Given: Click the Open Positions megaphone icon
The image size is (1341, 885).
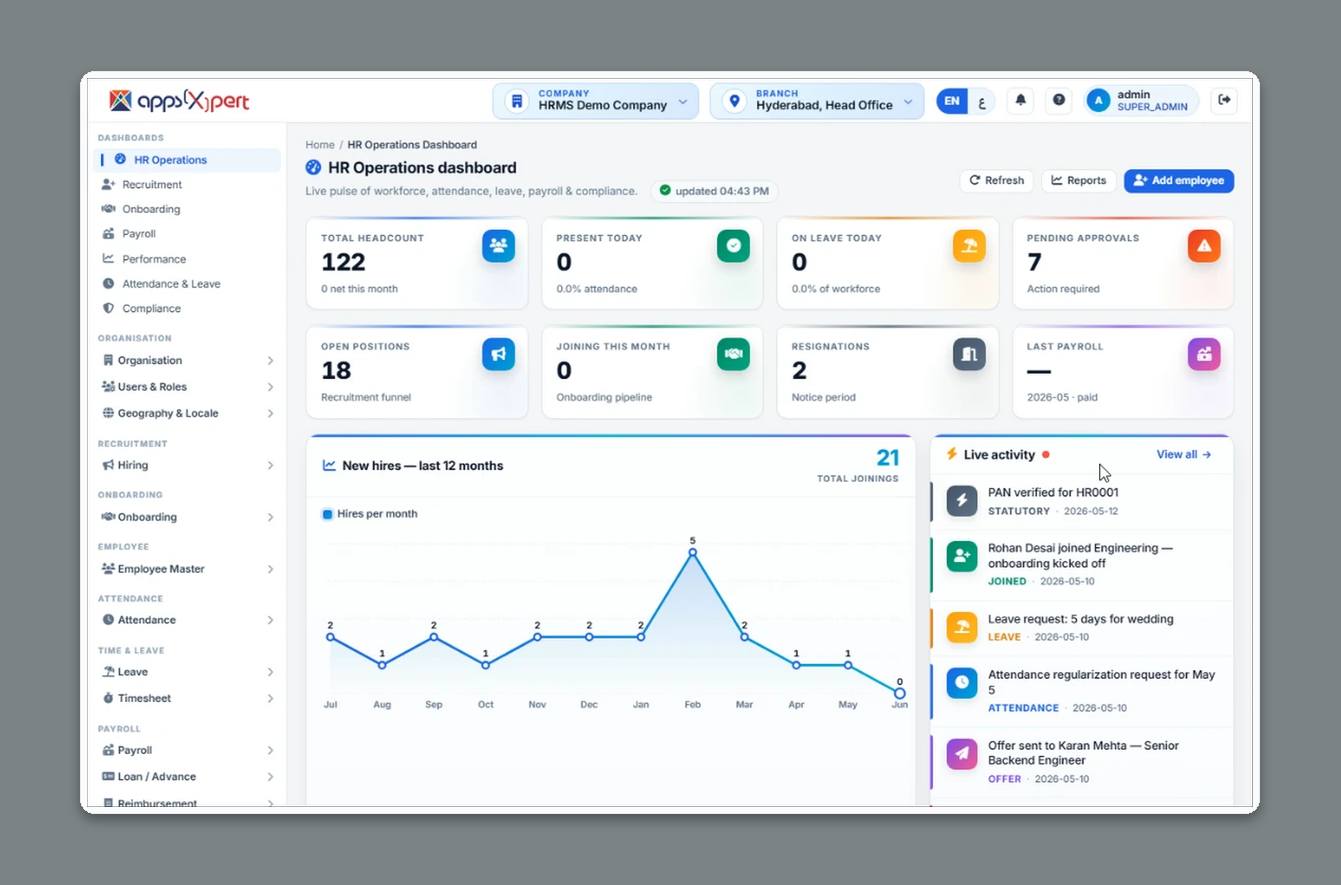Looking at the screenshot, I should click(498, 354).
